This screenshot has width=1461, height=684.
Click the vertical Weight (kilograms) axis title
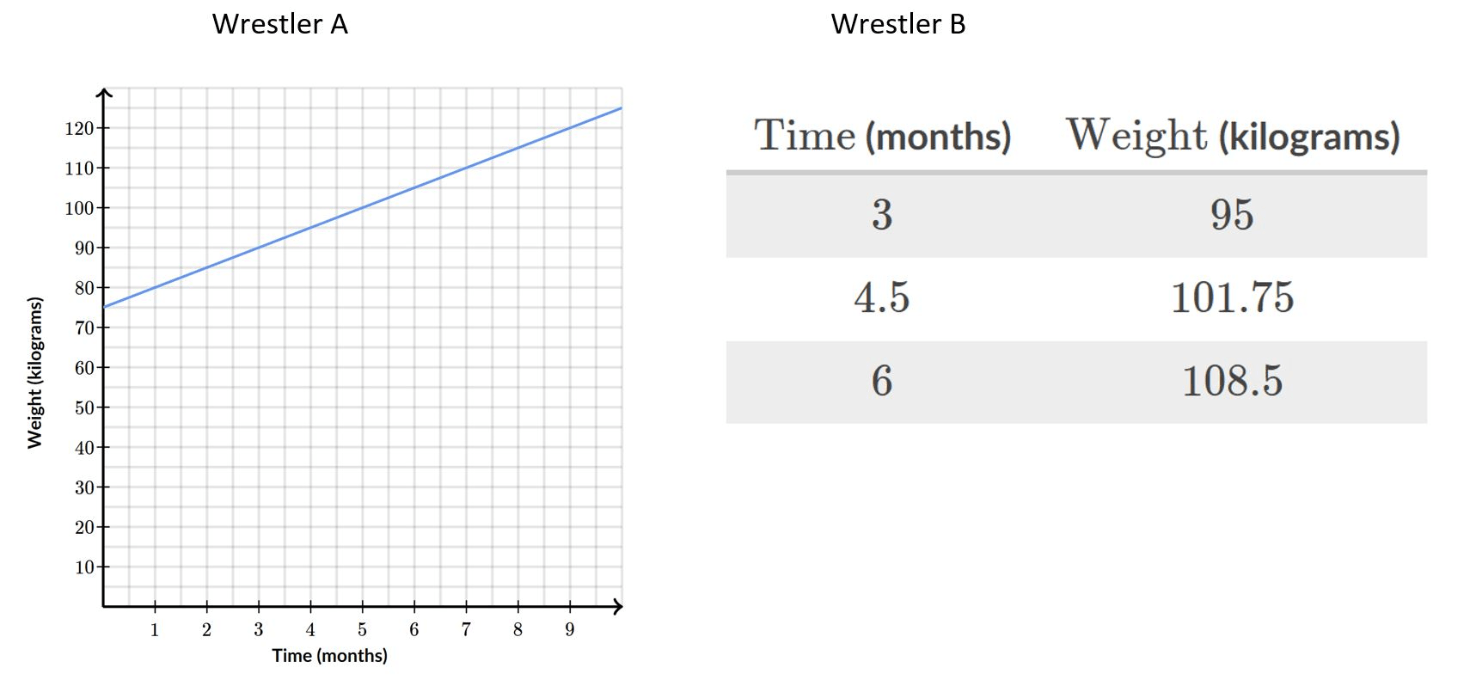(x=35, y=373)
